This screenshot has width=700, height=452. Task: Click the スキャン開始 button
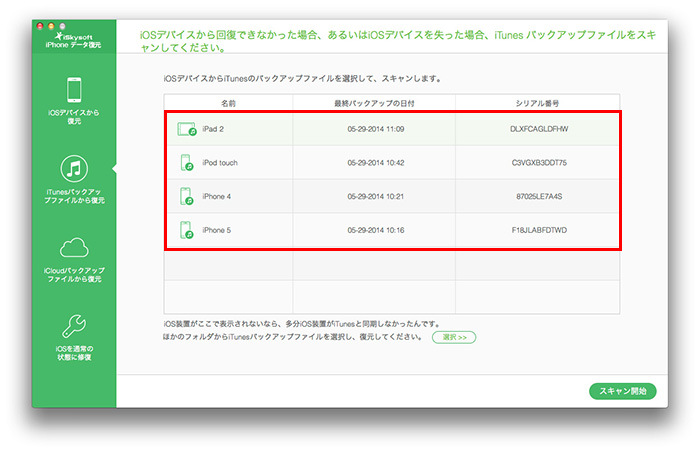click(623, 391)
